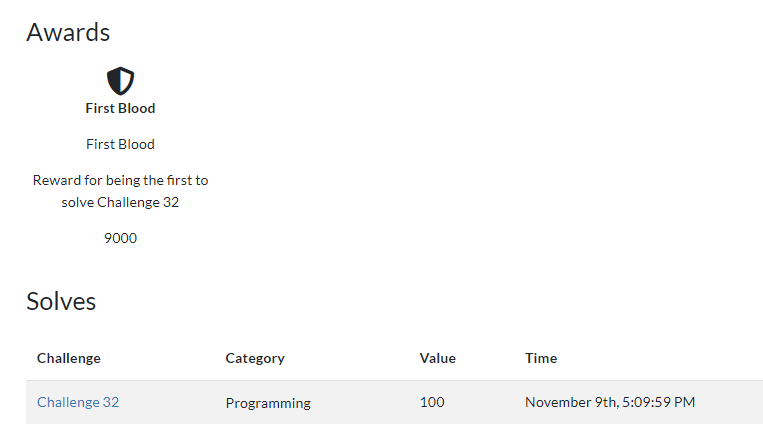Viewport: 763px width, 443px height.
Task: Click the 100 value cell
Action: (x=432, y=402)
